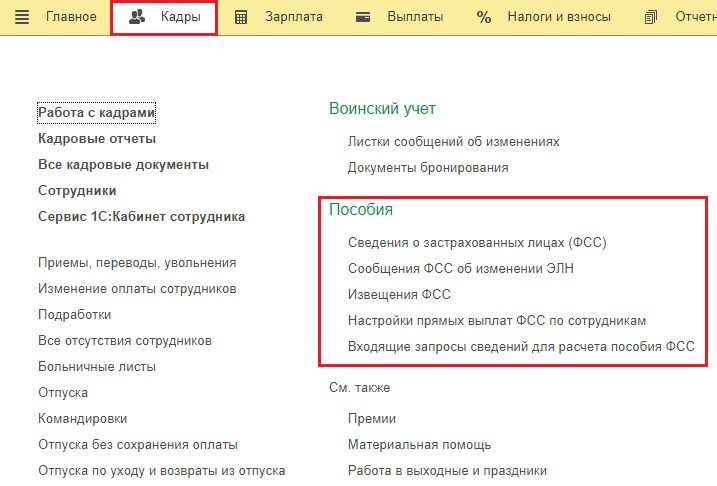Click the calculator icon next to Зарплата
This screenshot has height=486, width=717.
[x=241, y=17]
